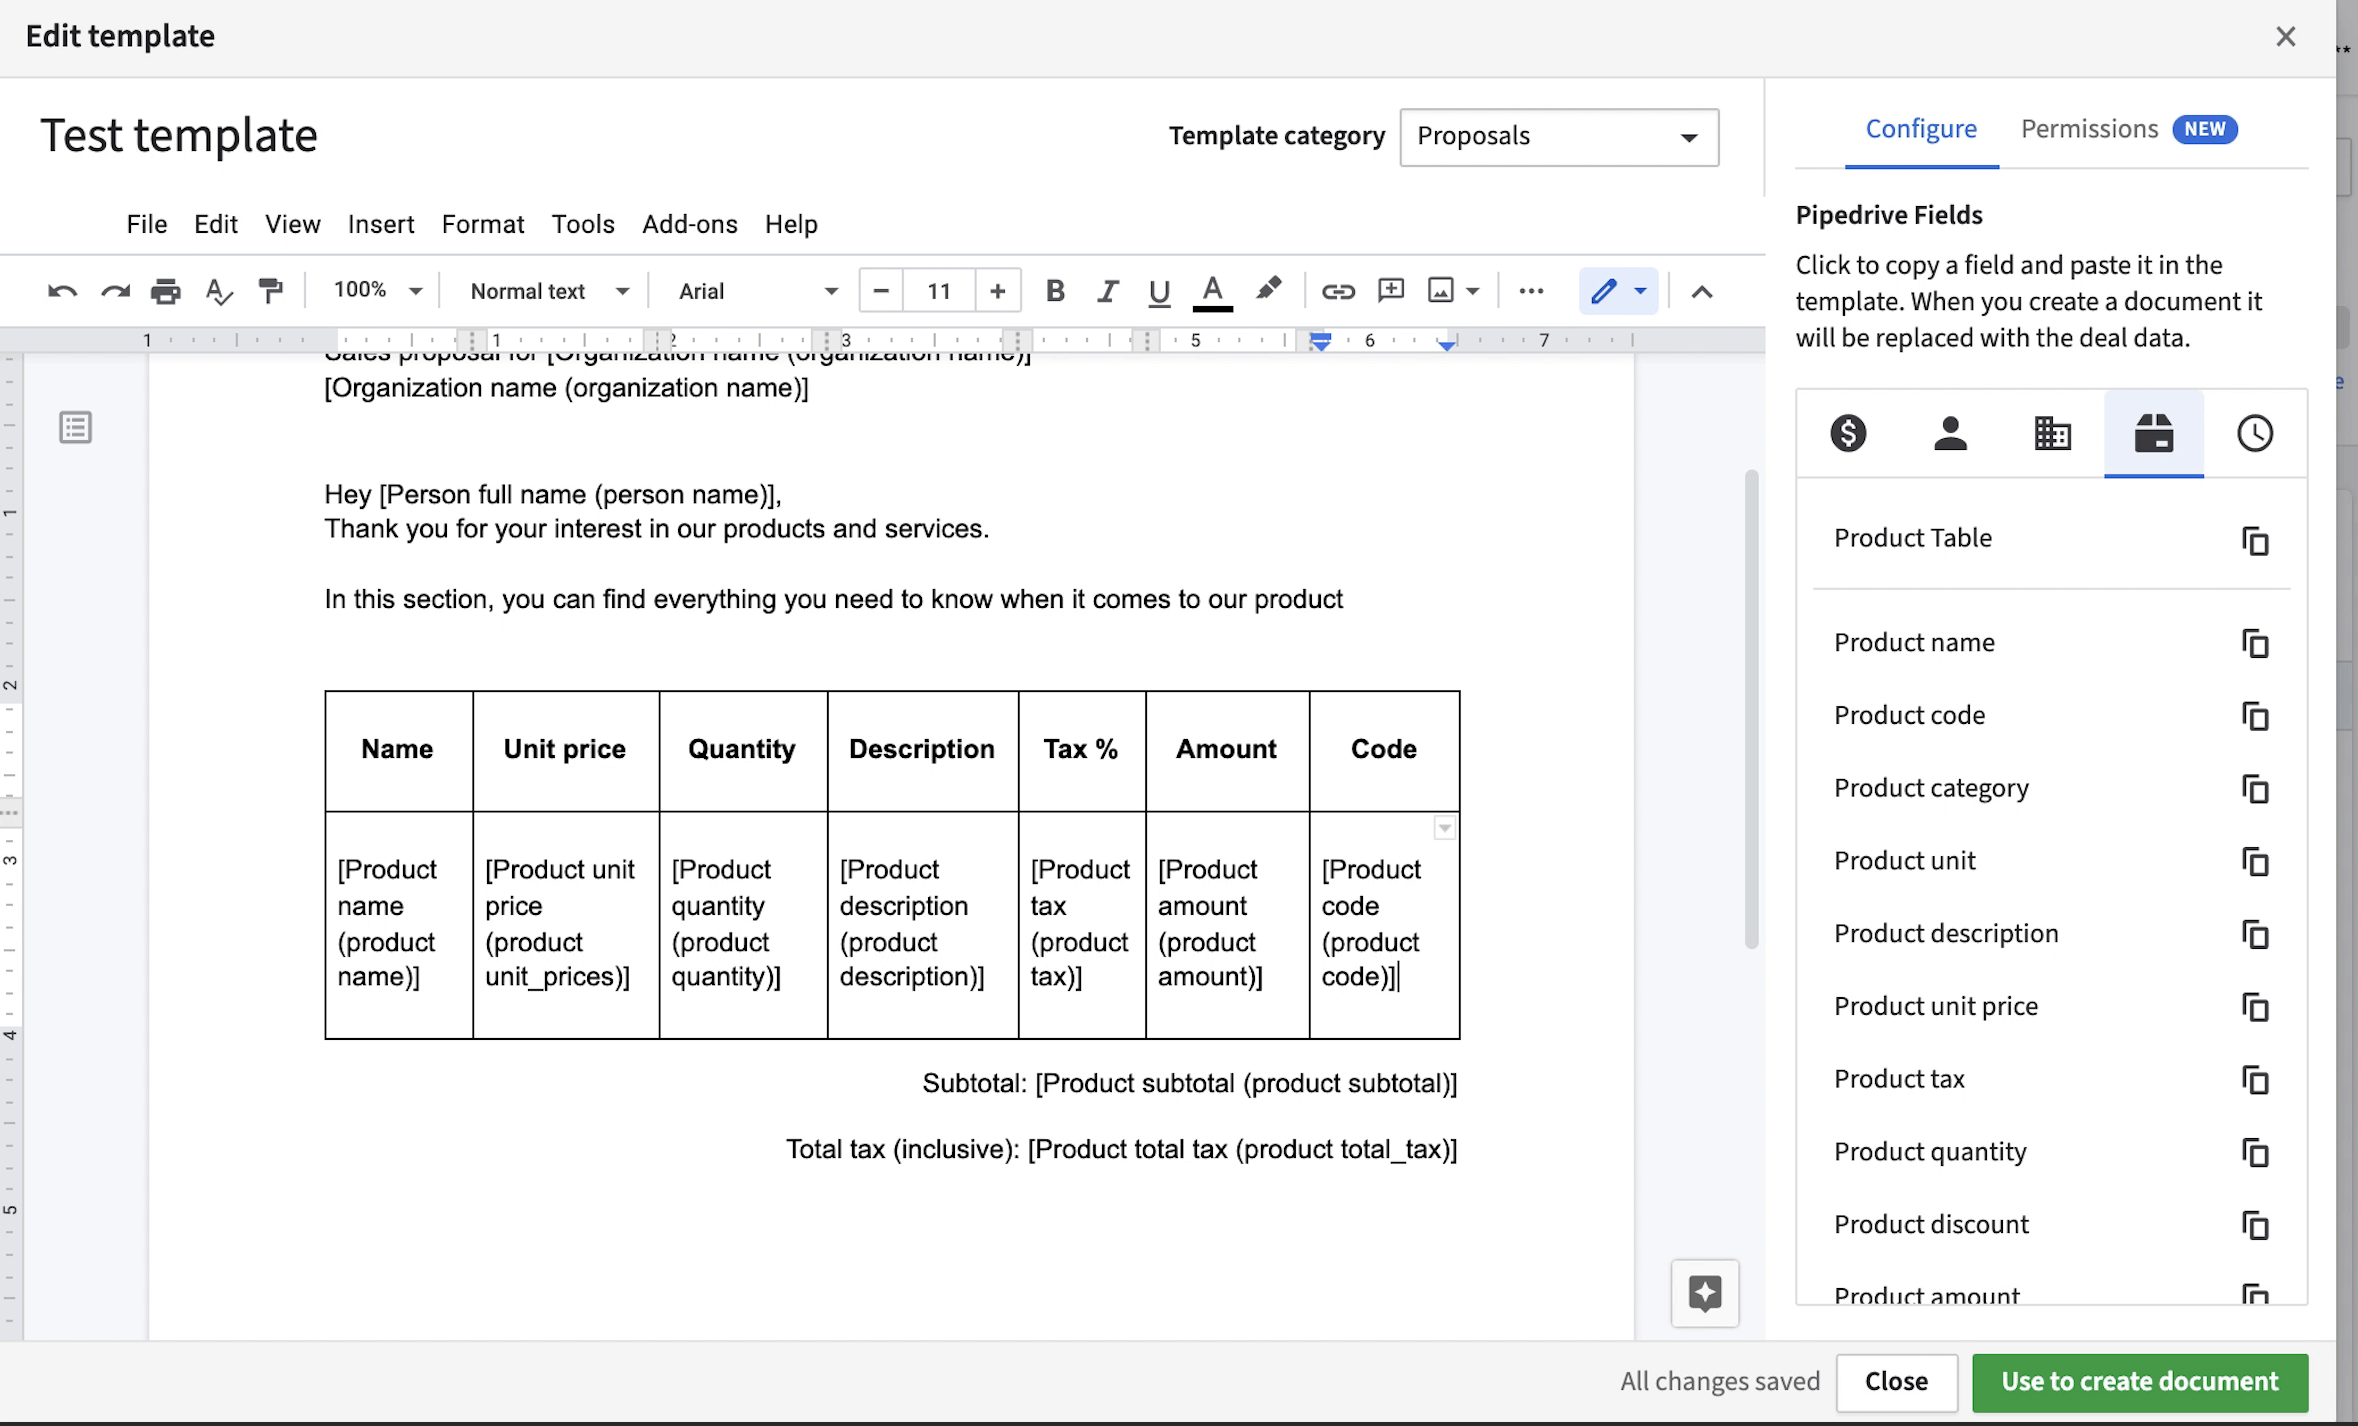Image resolution: width=2358 pixels, height=1426 pixels.
Task: Click the dollar sign Pipedrive field icon
Action: (1848, 433)
